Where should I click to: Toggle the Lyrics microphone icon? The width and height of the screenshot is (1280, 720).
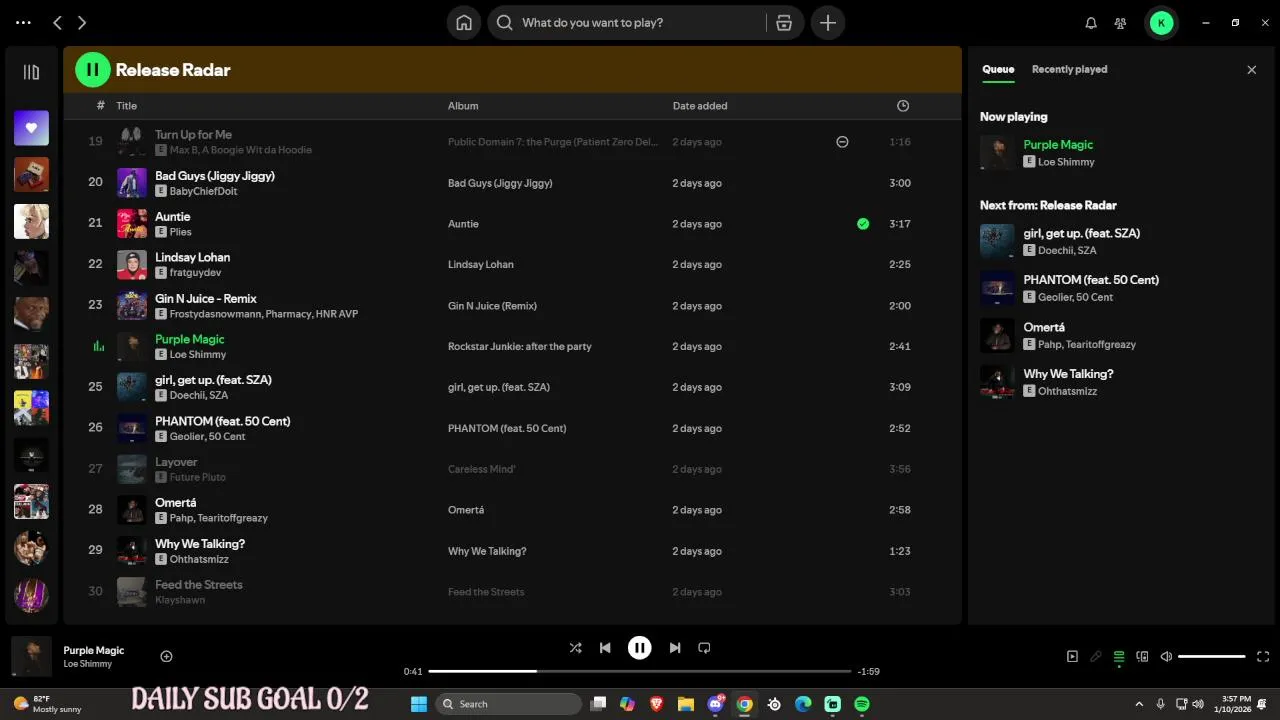[1096, 657]
